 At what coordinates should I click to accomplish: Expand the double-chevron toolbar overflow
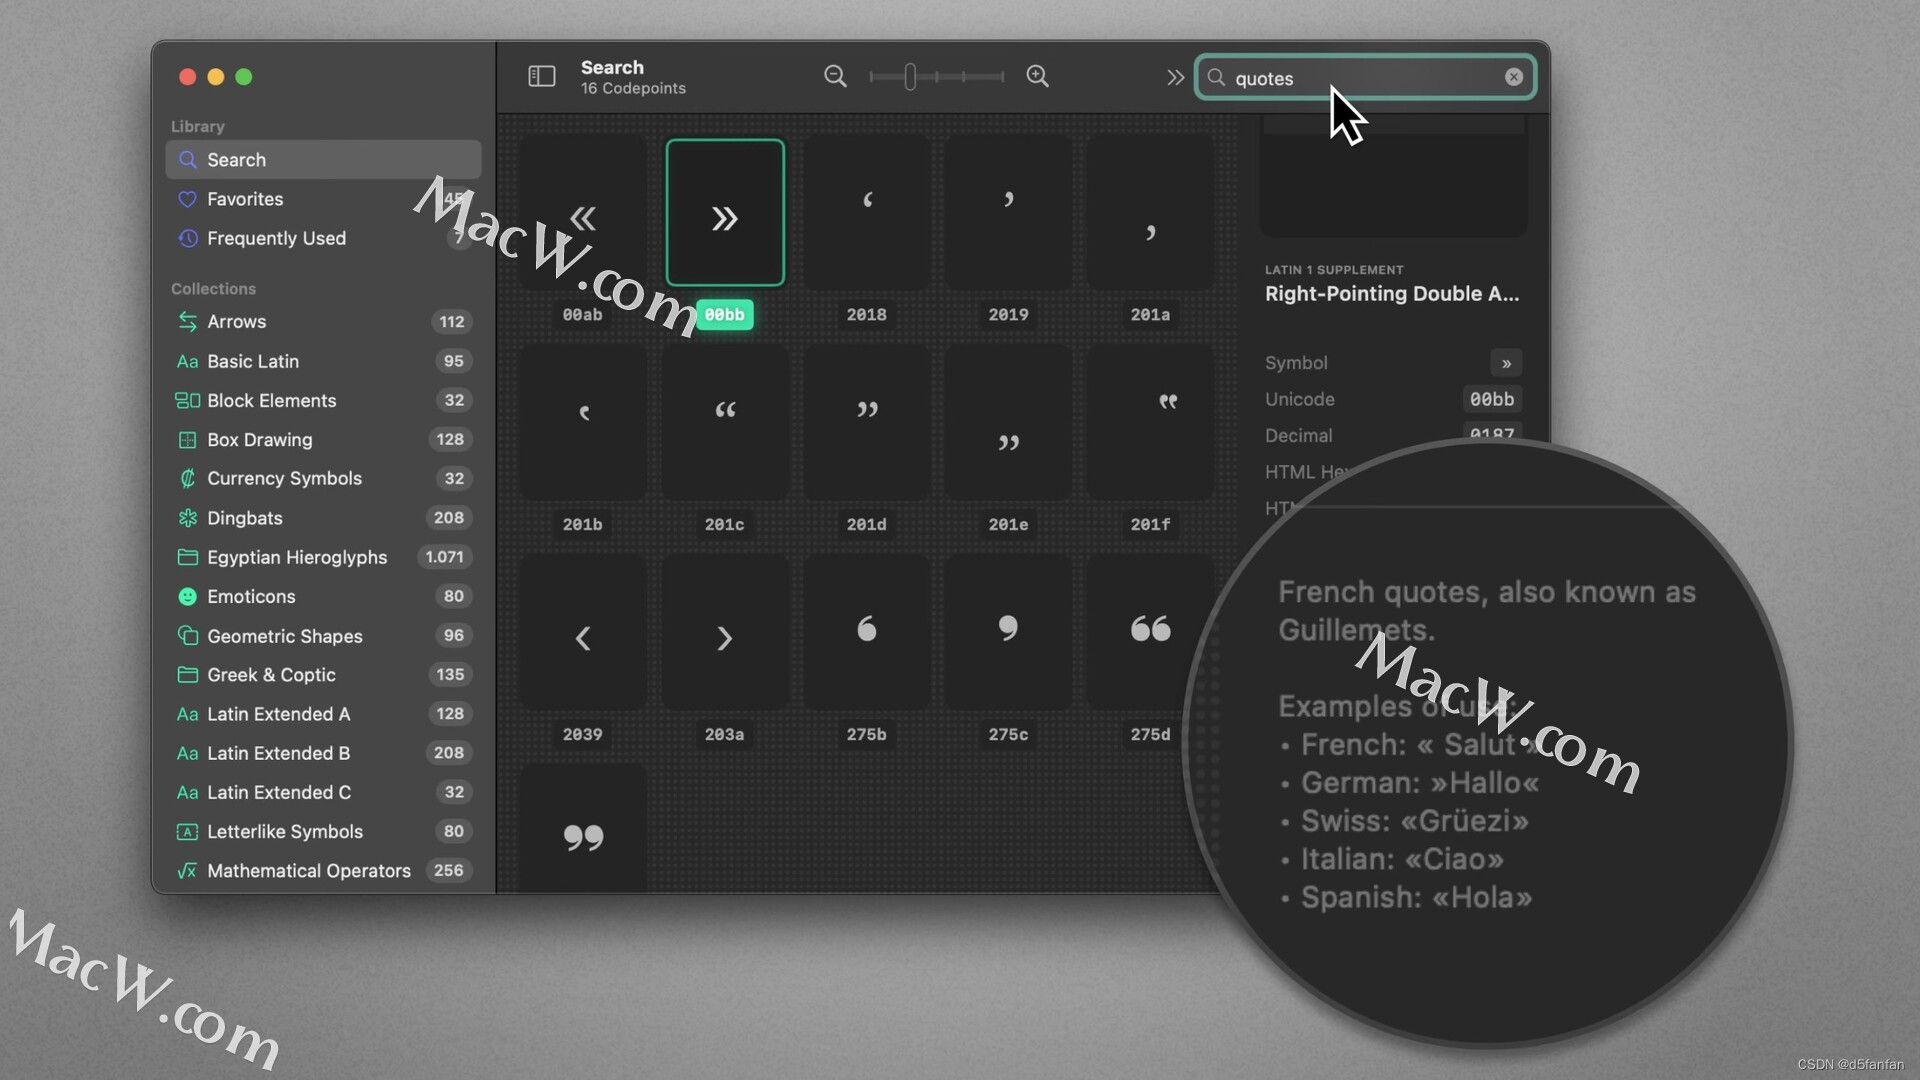(x=1174, y=76)
